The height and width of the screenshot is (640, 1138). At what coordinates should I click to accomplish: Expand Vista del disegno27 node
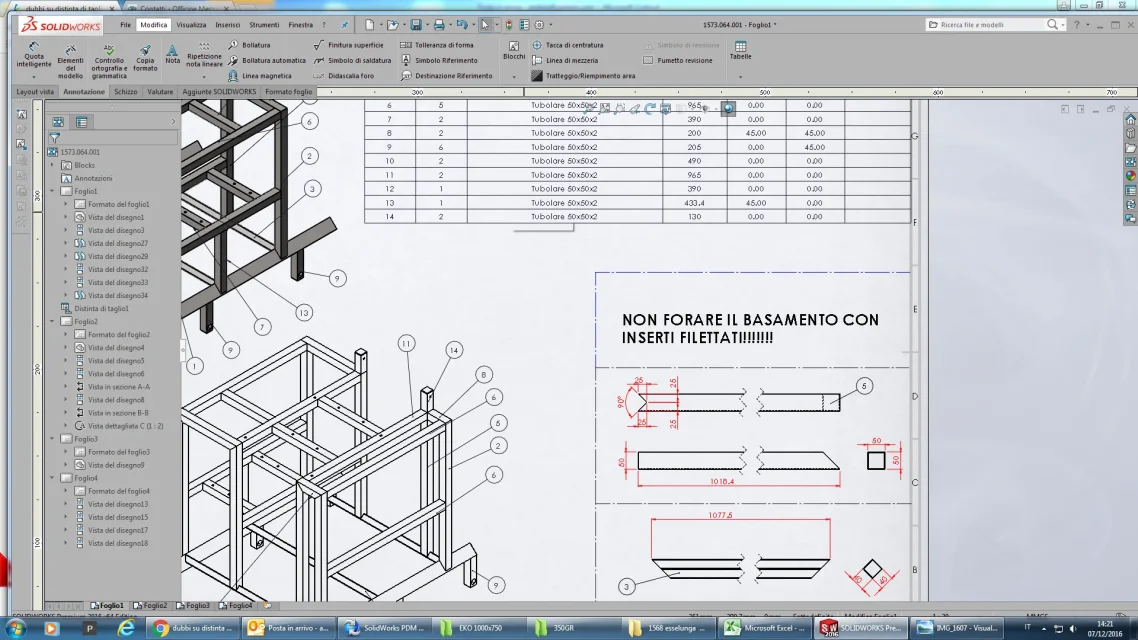[x=65, y=243]
